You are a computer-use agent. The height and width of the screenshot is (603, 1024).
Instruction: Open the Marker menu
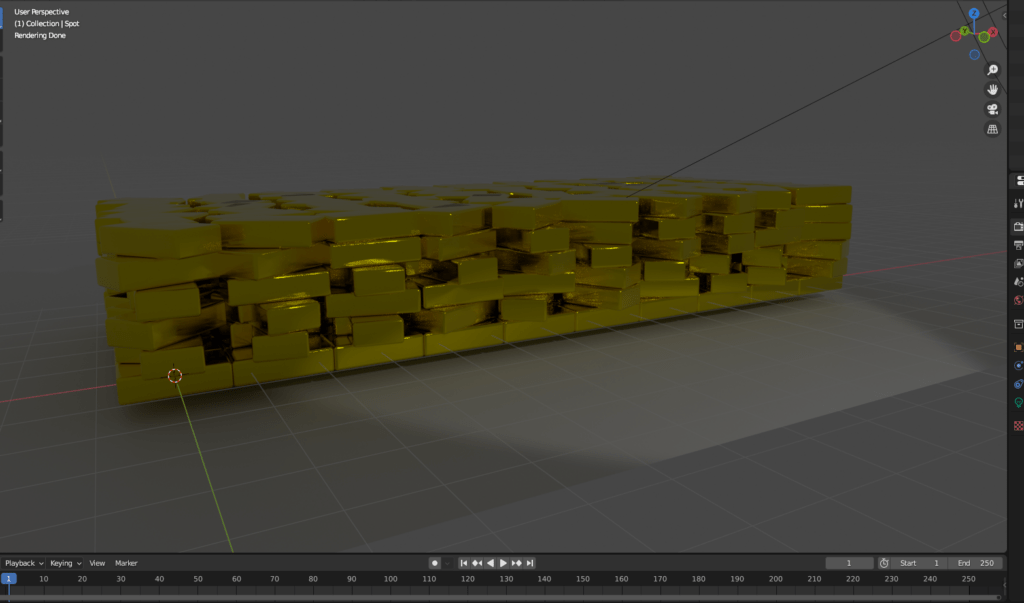pos(125,562)
